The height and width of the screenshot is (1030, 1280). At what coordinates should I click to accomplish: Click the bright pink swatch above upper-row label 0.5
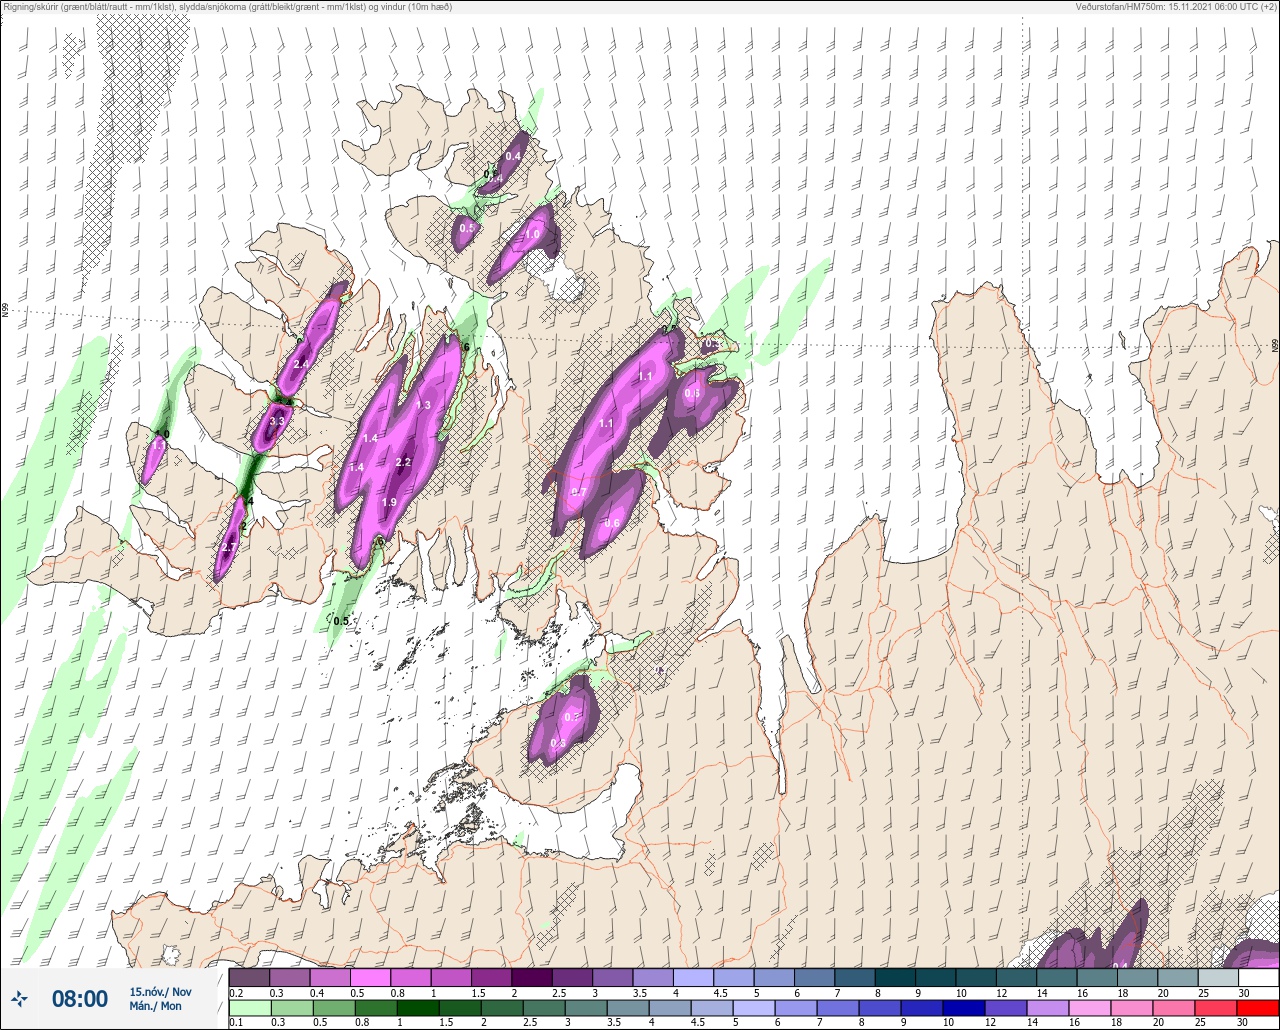370,977
